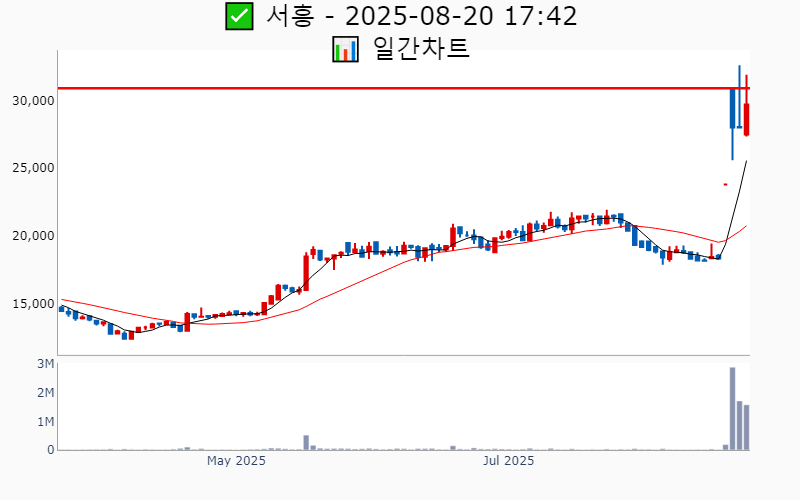
Task: Click the 0 volume axis label
Action: (51, 450)
